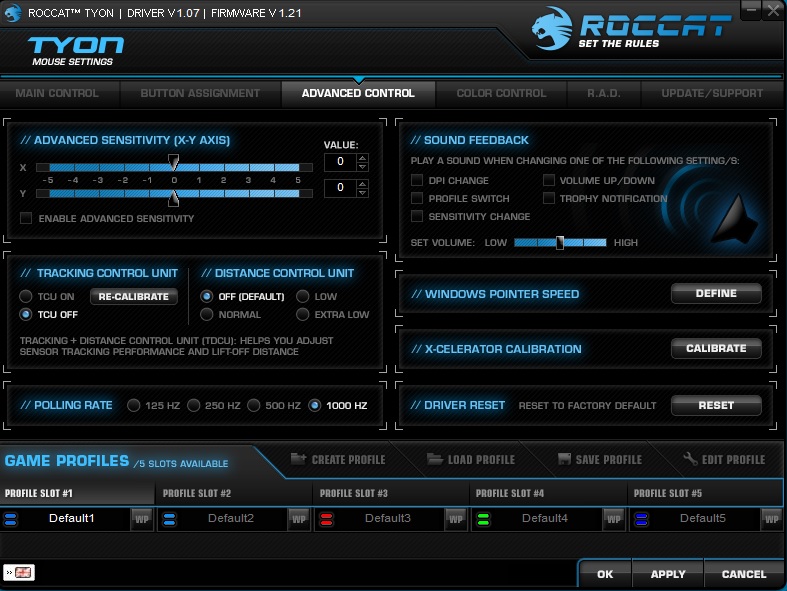Click the WP icon for Default1 profile
The height and width of the screenshot is (591, 787).
[x=141, y=519]
